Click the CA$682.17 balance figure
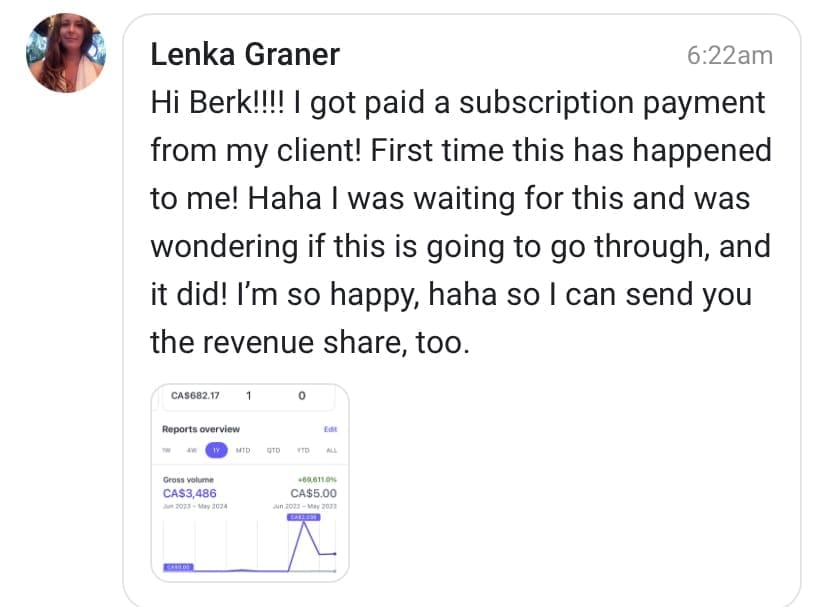828x607 pixels. coord(195,396)
